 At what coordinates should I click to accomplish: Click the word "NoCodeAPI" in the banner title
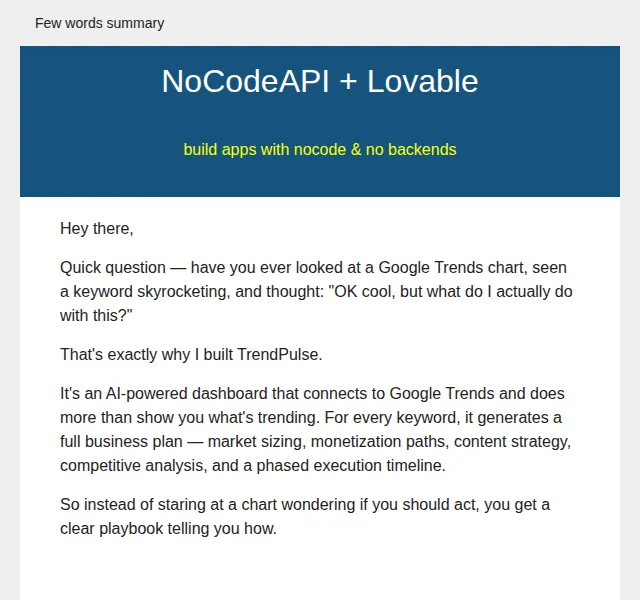coord(245,81)
